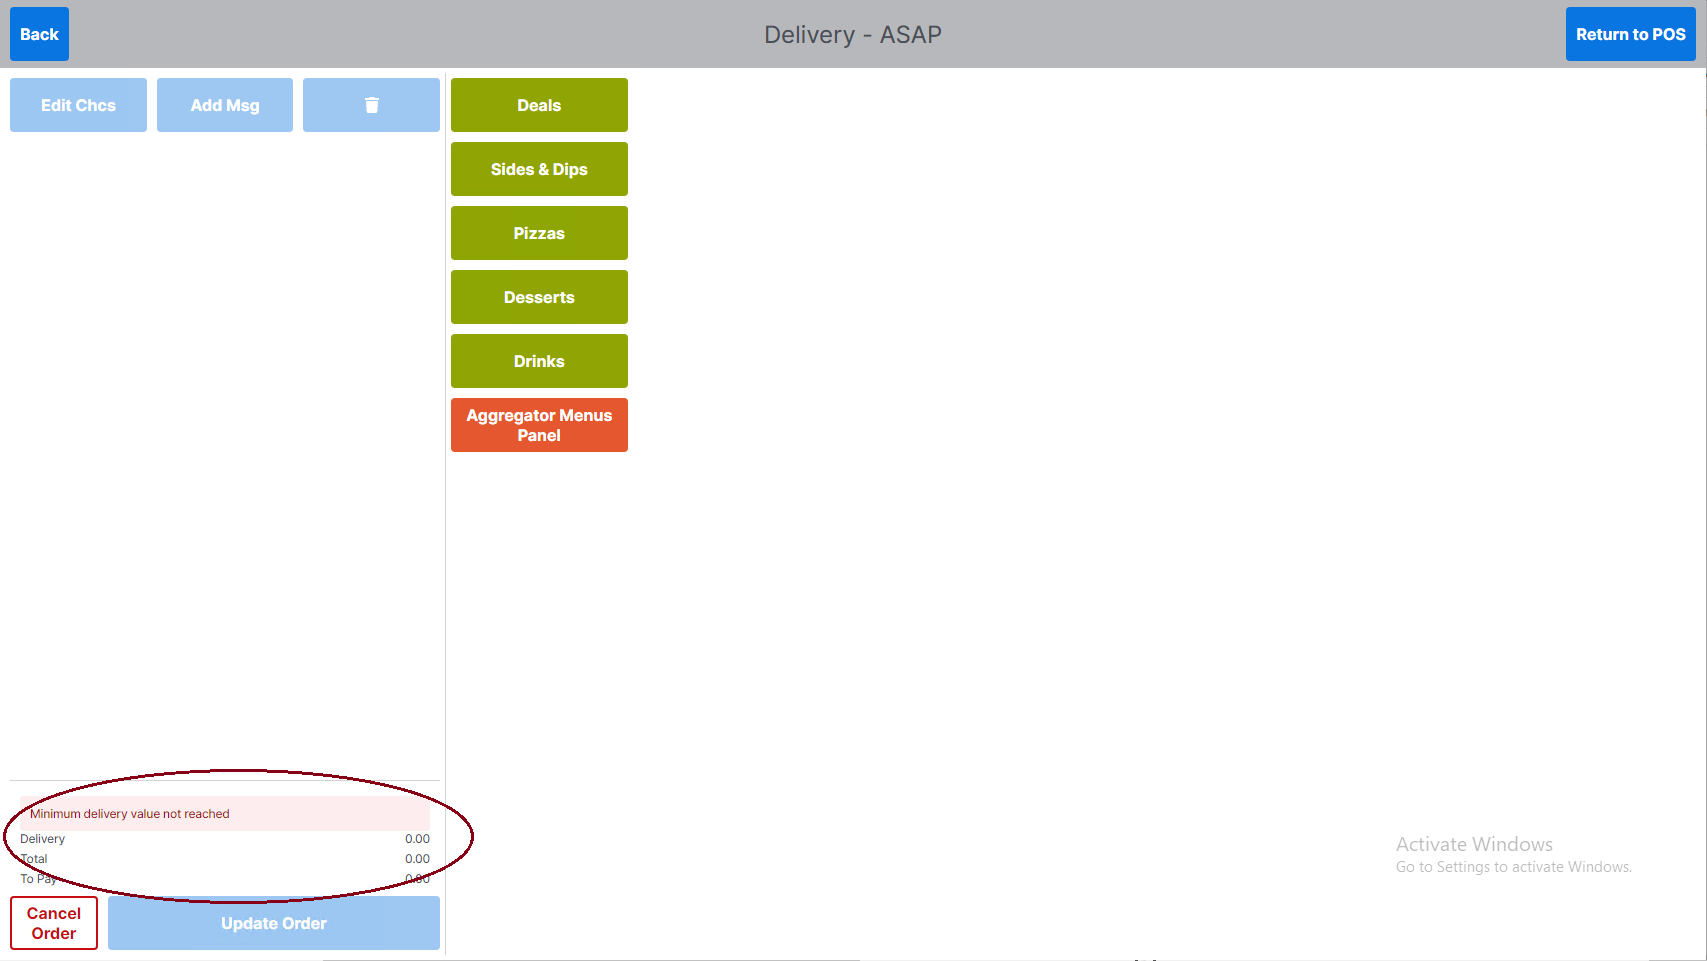Select the Sides & Dips category
Screen dimensions: 1707x961
(x=539, y=169)
